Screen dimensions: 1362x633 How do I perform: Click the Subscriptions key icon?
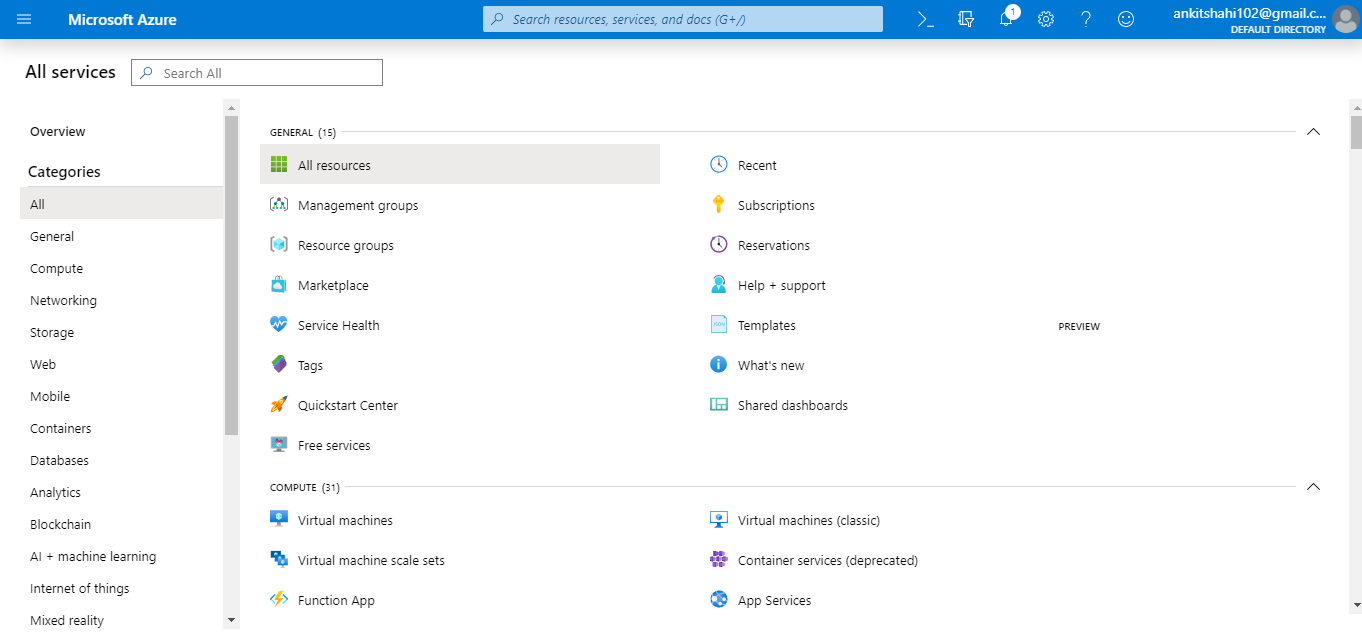click(719, 205)
